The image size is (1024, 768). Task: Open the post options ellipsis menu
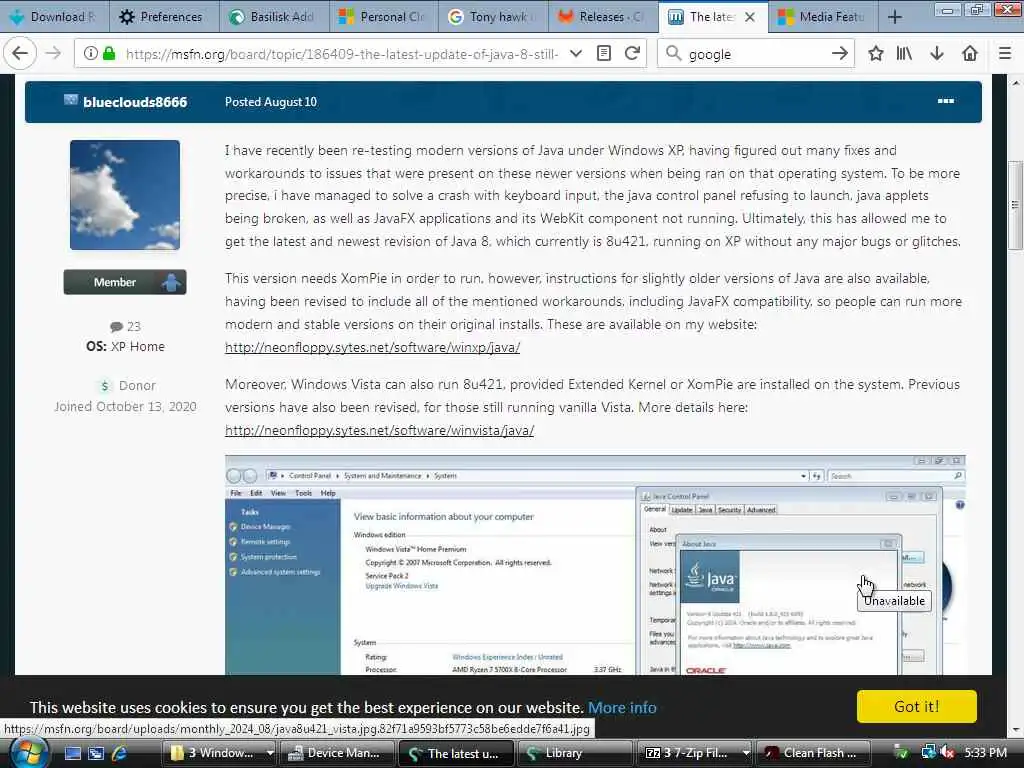click(x=946, y=101)
